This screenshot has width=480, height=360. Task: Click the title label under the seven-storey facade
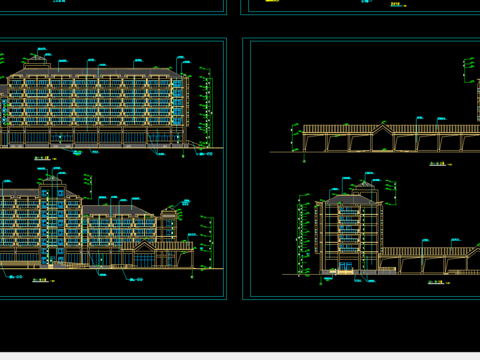tap(45, 158)
